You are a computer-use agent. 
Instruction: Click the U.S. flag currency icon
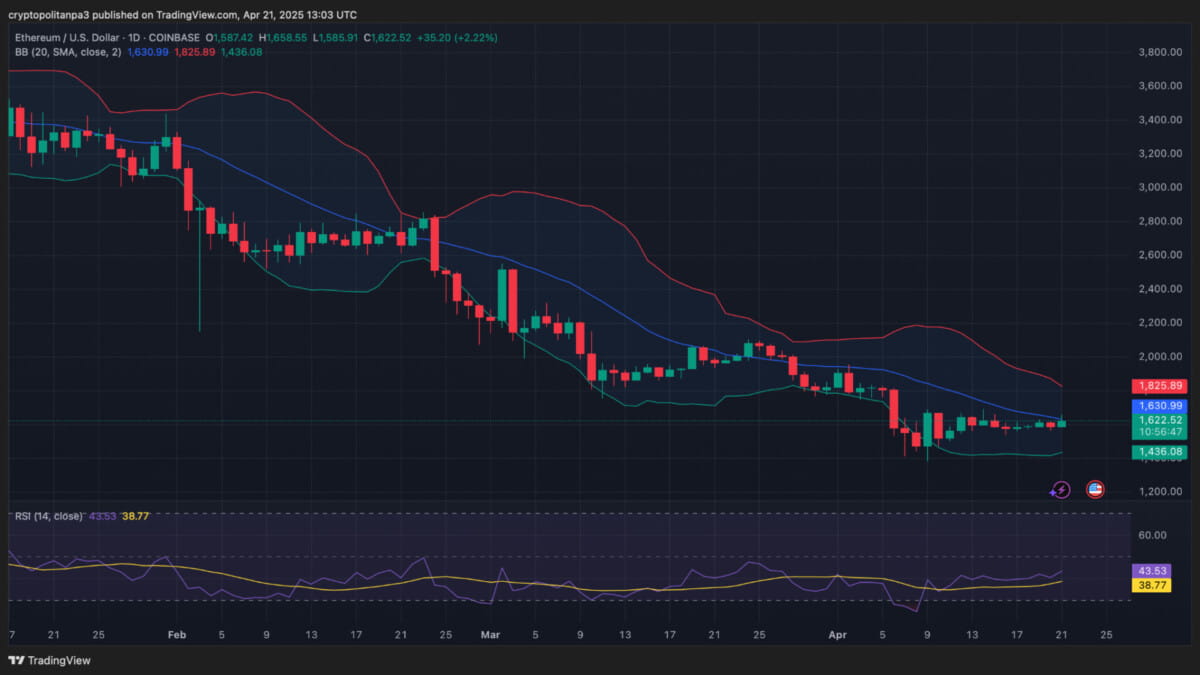pyautogui.click(x=1093, y=489)
